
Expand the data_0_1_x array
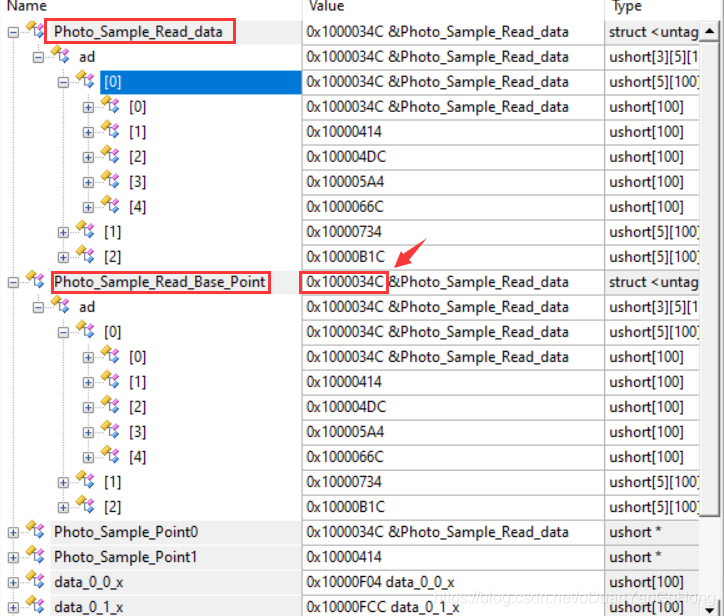[x=13, y=607]
